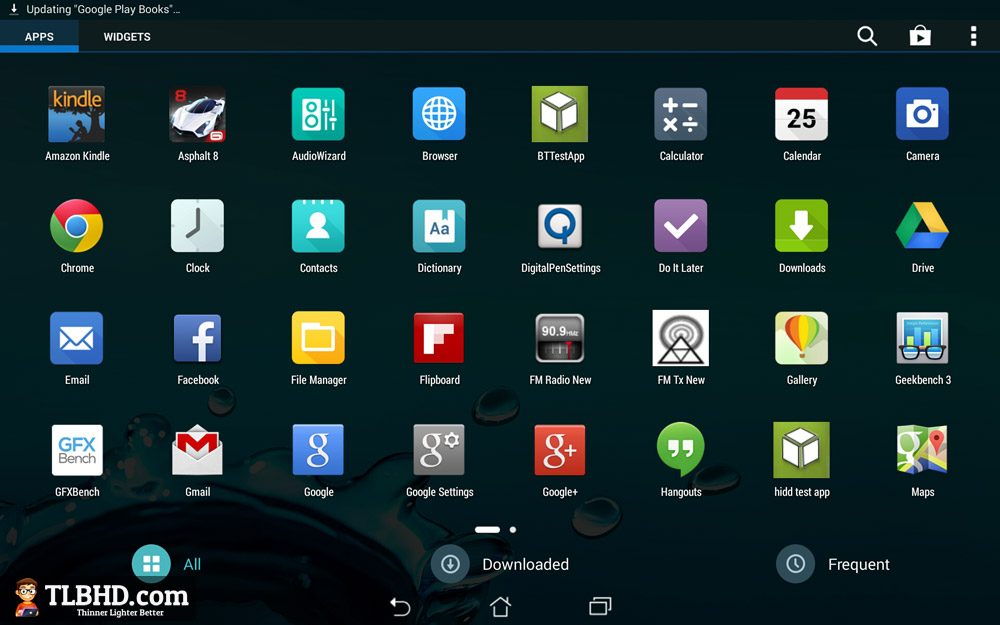
Task: Filter by Frequent apps
Action: click(x=833, y=564)
